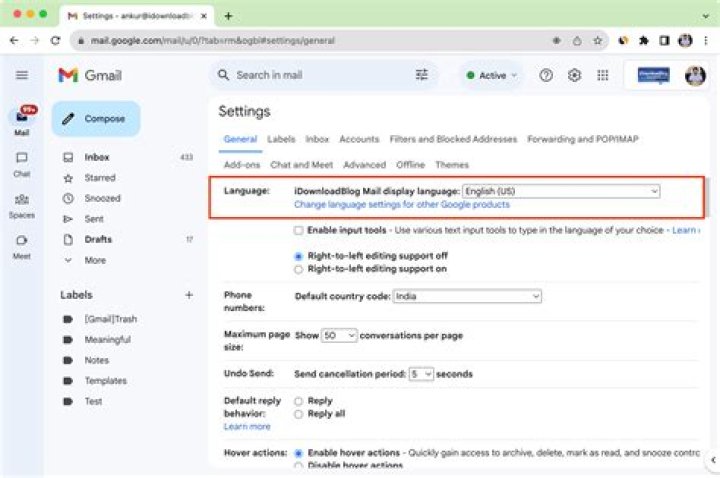Screen dimensions: 720x478
Task: Open Meet section in left rail
Action: [x=22, y=247]
